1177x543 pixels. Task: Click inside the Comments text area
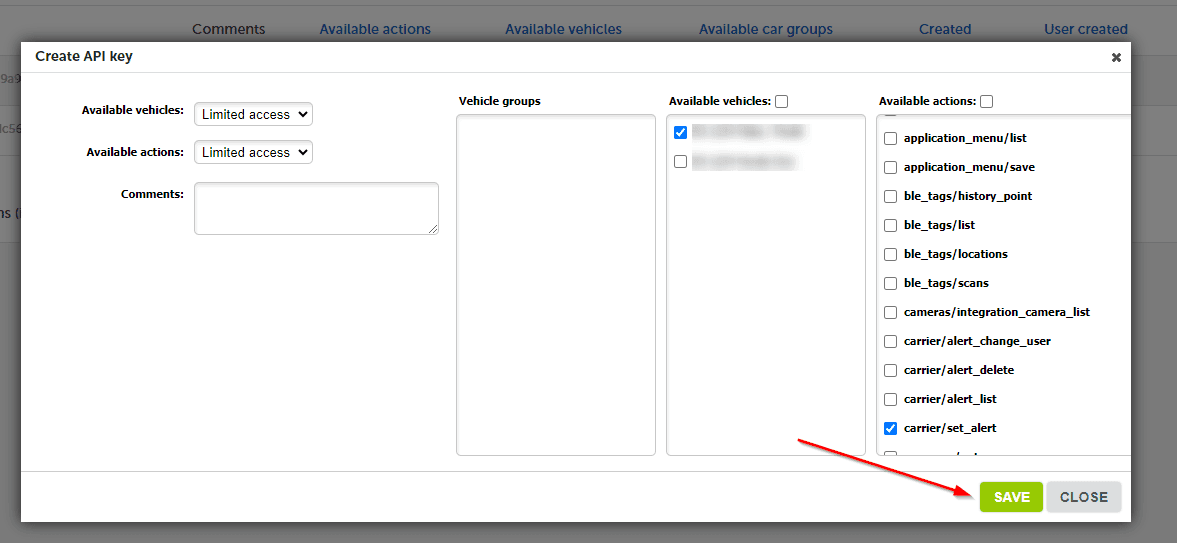click(x=316, y=208)
